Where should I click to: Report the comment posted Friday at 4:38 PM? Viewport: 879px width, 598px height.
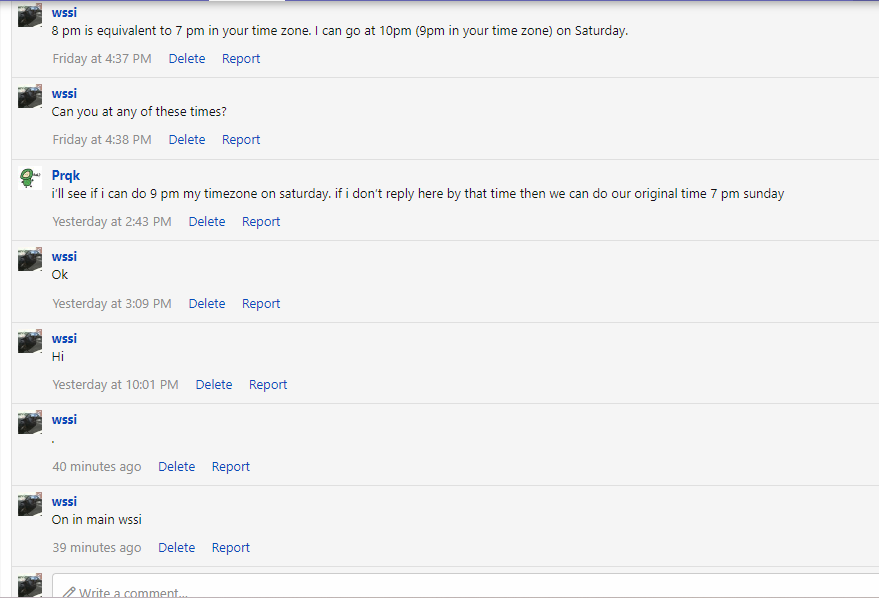pos(241,140)
